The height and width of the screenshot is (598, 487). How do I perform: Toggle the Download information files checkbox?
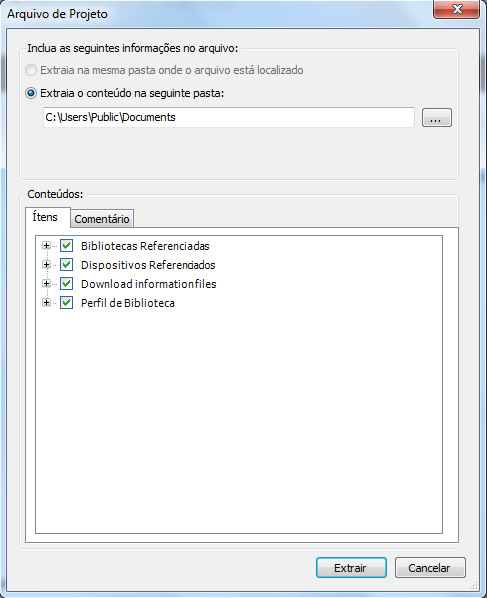tap(67, 284)
